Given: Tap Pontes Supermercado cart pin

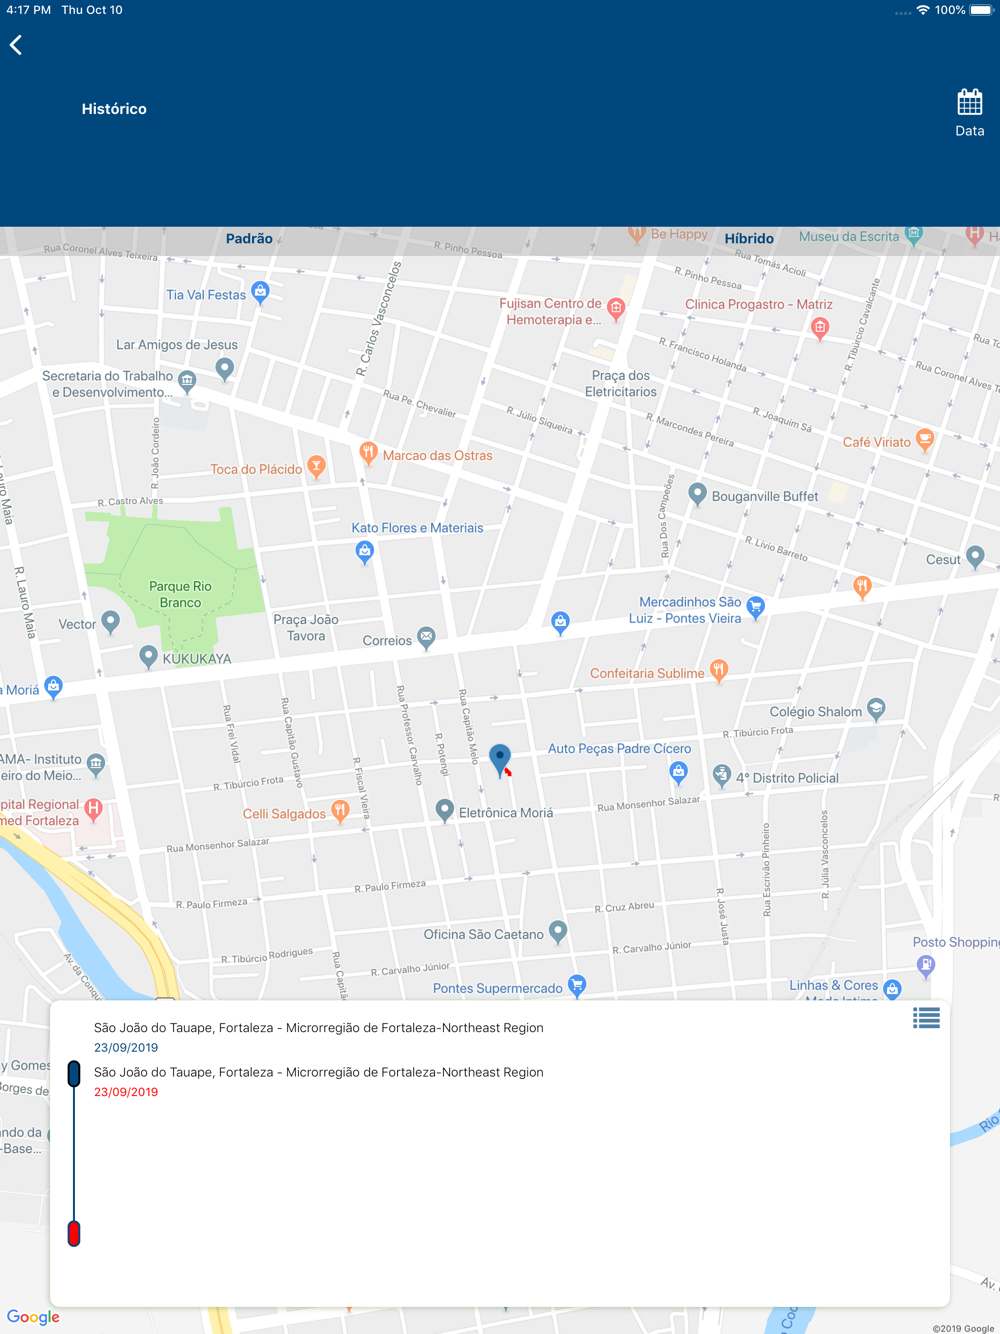Looking at the screenshot, I should click(x=577, y=986).
